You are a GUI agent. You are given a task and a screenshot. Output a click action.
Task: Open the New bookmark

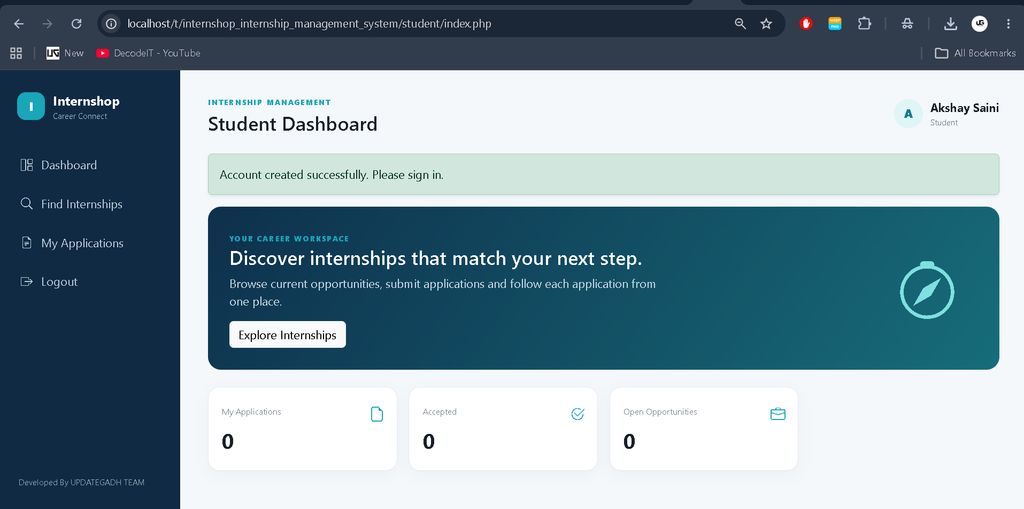65,53
